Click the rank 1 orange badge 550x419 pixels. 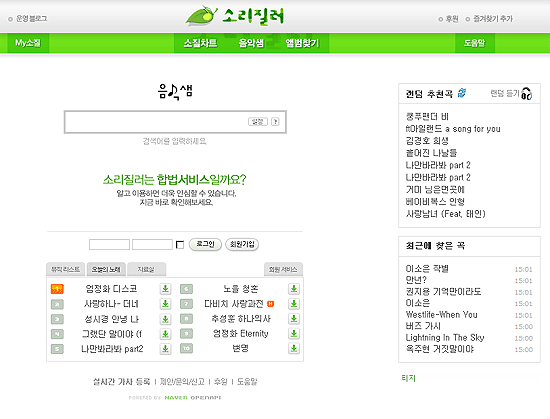[57, 289]
